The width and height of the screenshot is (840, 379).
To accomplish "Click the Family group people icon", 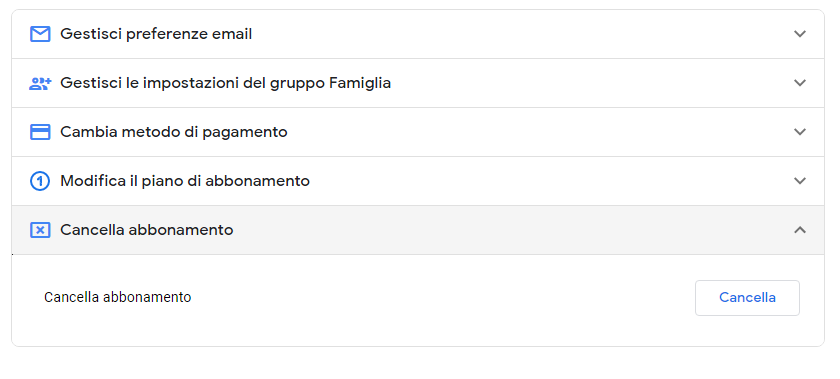I will [x=40, y=83].
